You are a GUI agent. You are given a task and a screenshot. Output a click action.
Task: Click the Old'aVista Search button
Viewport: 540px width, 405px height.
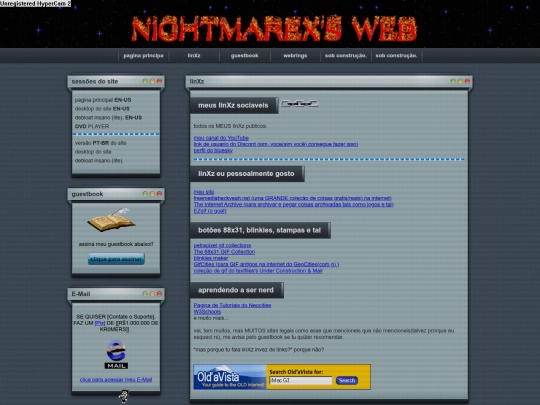(346, 381)
